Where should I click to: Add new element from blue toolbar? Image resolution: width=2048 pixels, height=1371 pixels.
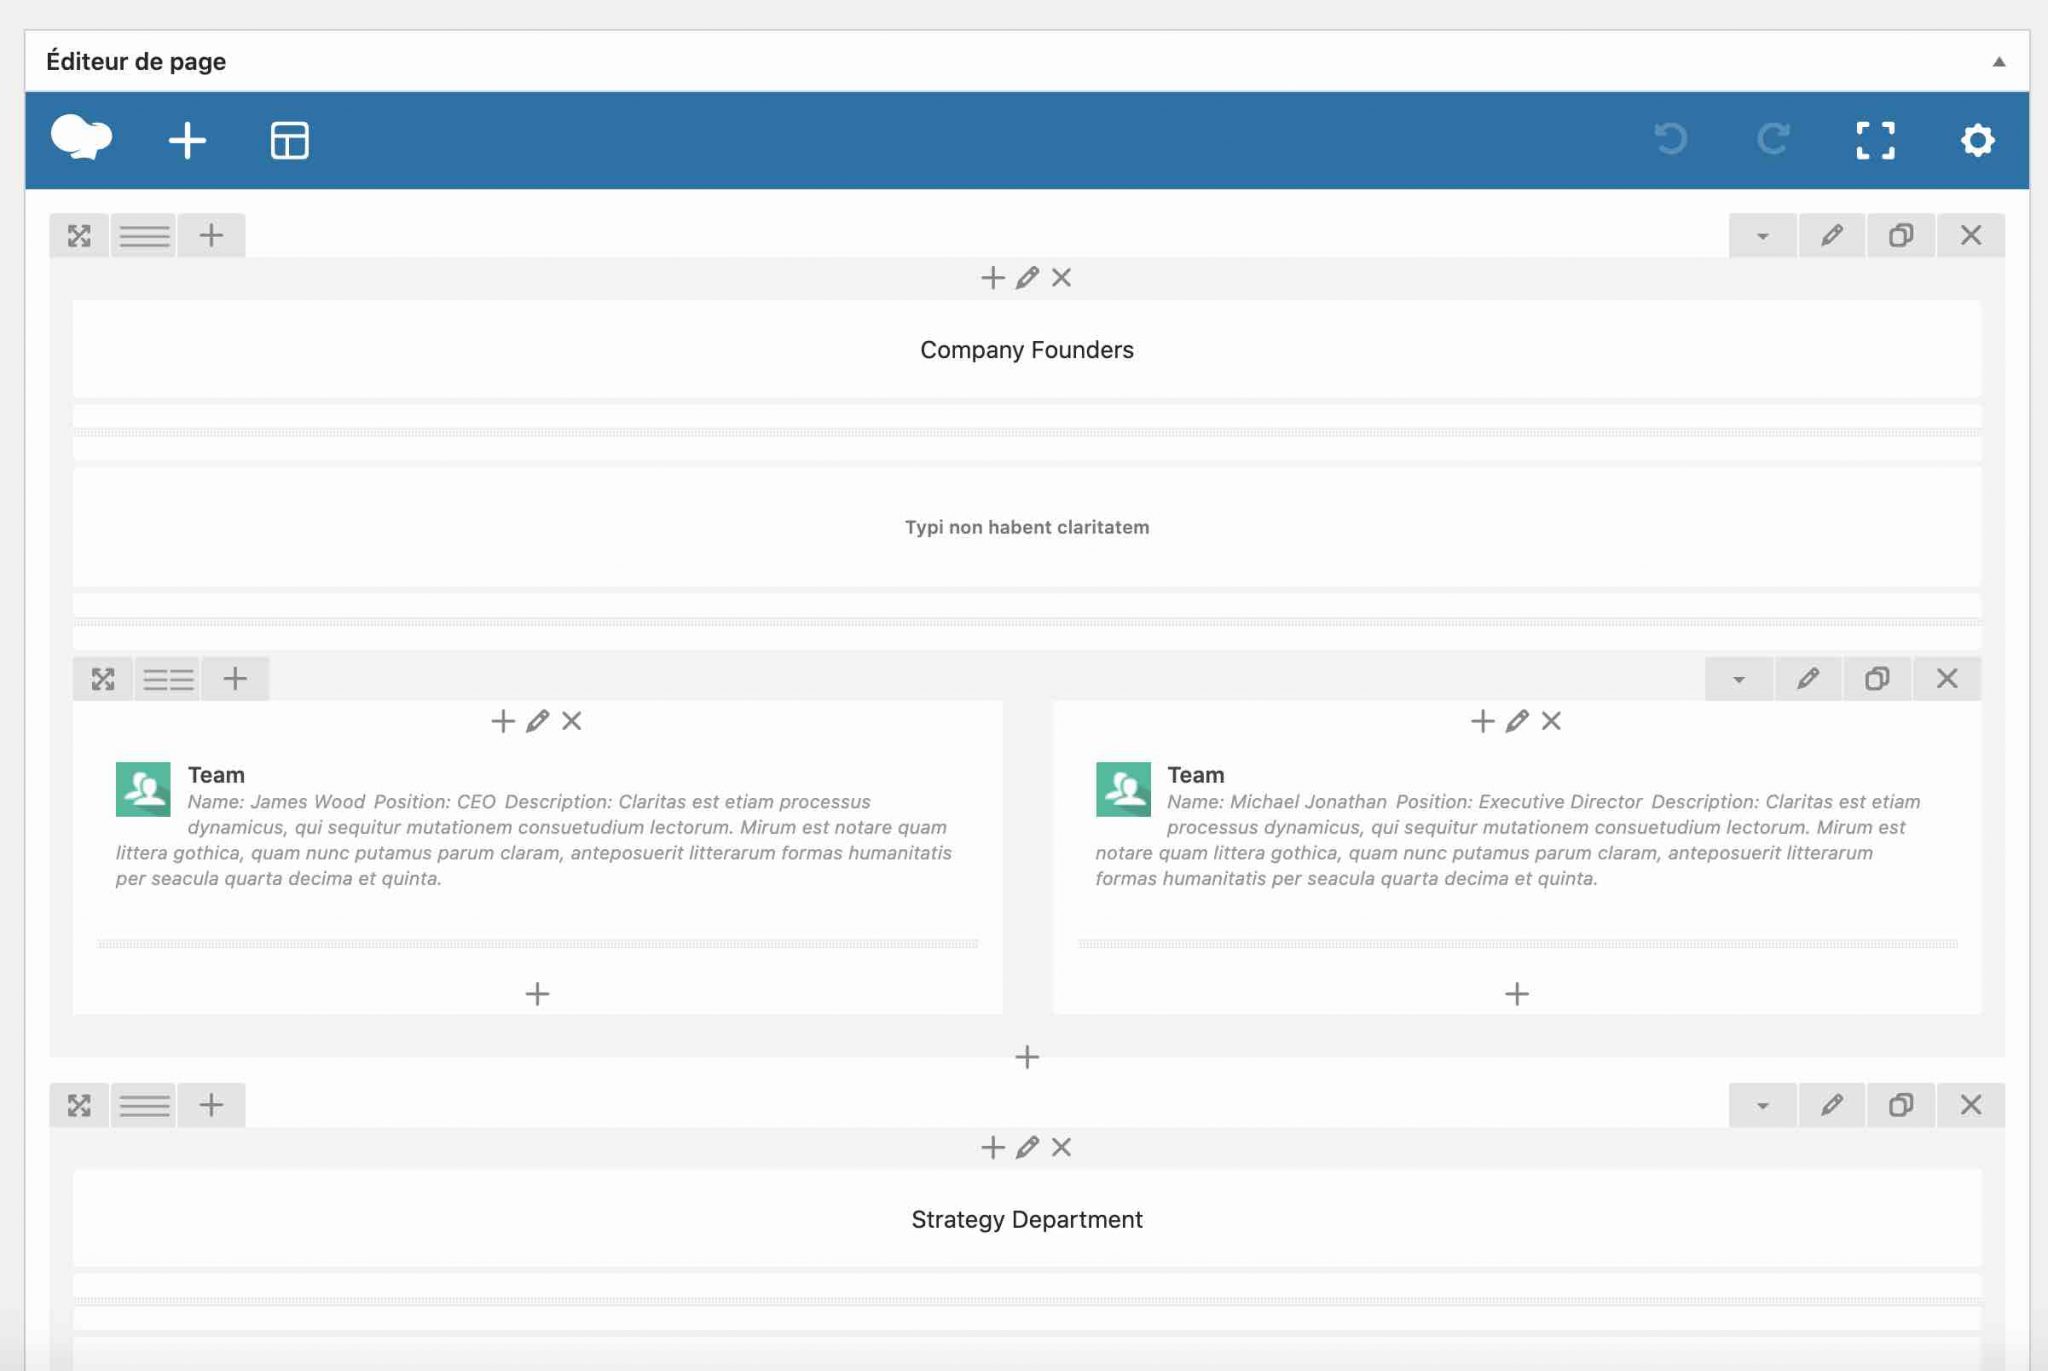[x=187, y=140]
